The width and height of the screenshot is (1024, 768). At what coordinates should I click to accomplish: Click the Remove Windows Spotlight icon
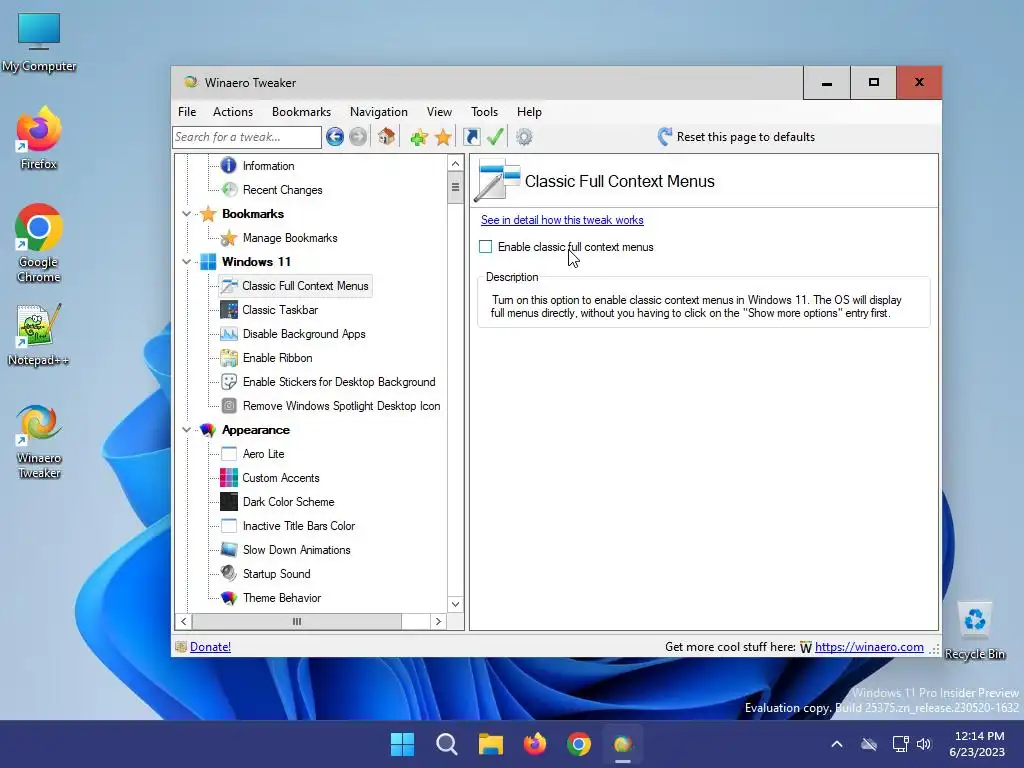[229, 406]
